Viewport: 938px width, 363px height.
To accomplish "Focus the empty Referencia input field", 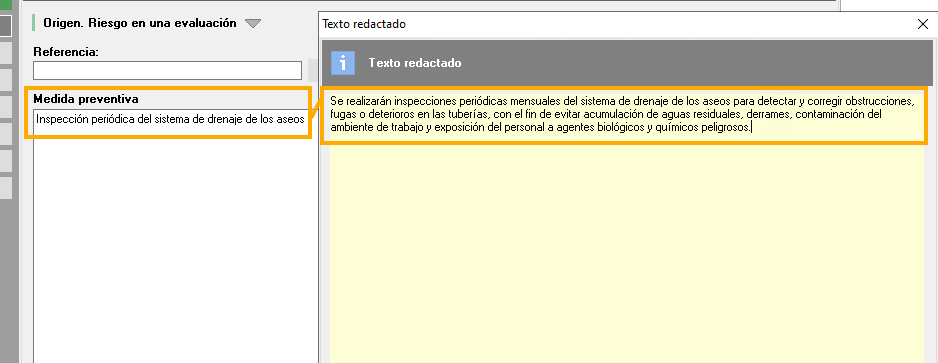I will [x=168, y=71].
